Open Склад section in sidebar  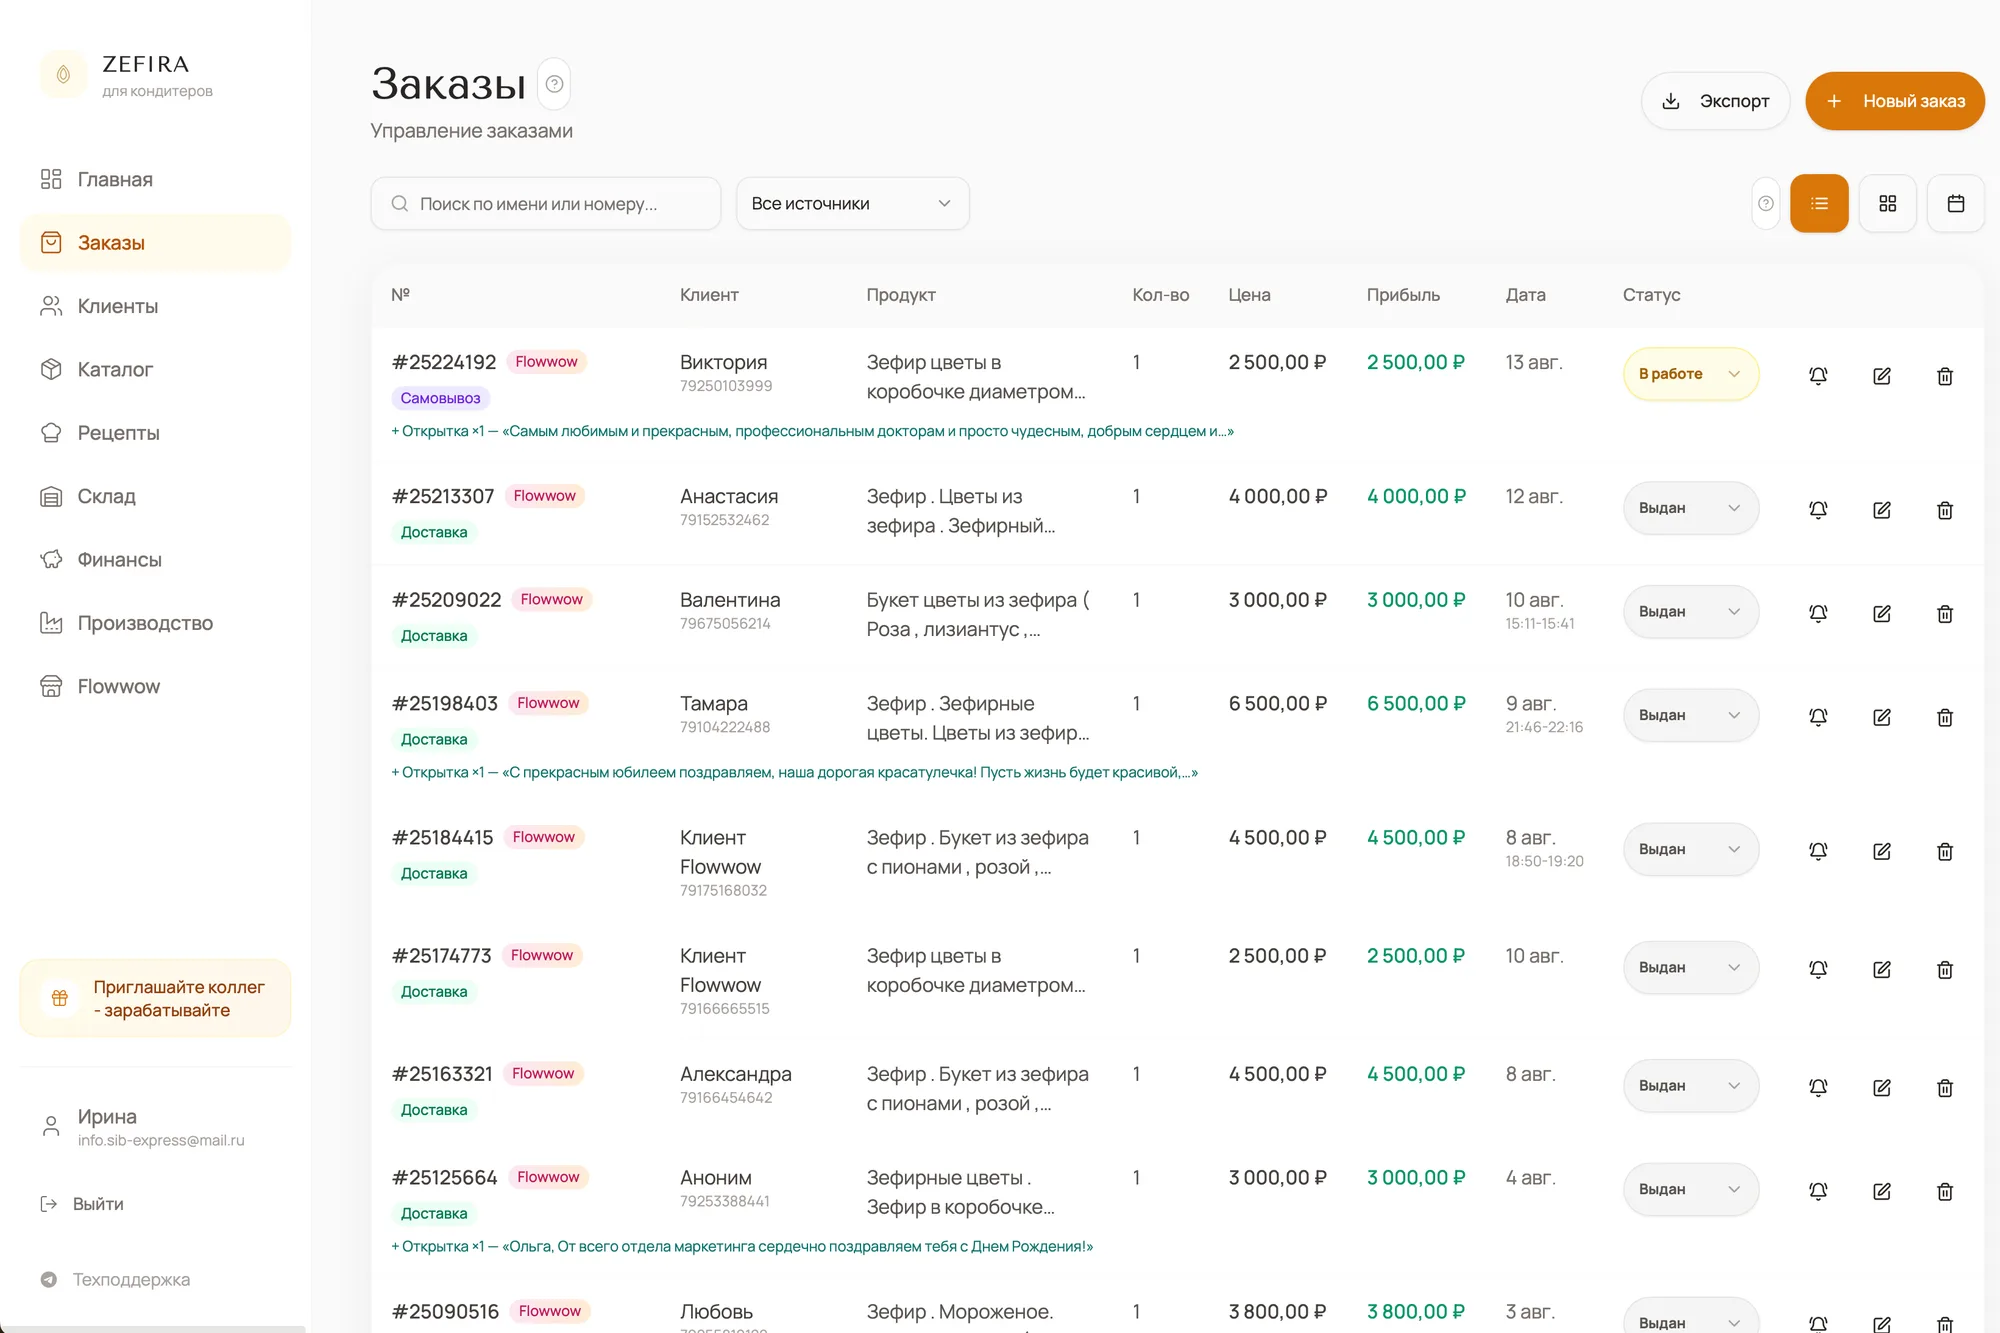click(x=155, y=496)
